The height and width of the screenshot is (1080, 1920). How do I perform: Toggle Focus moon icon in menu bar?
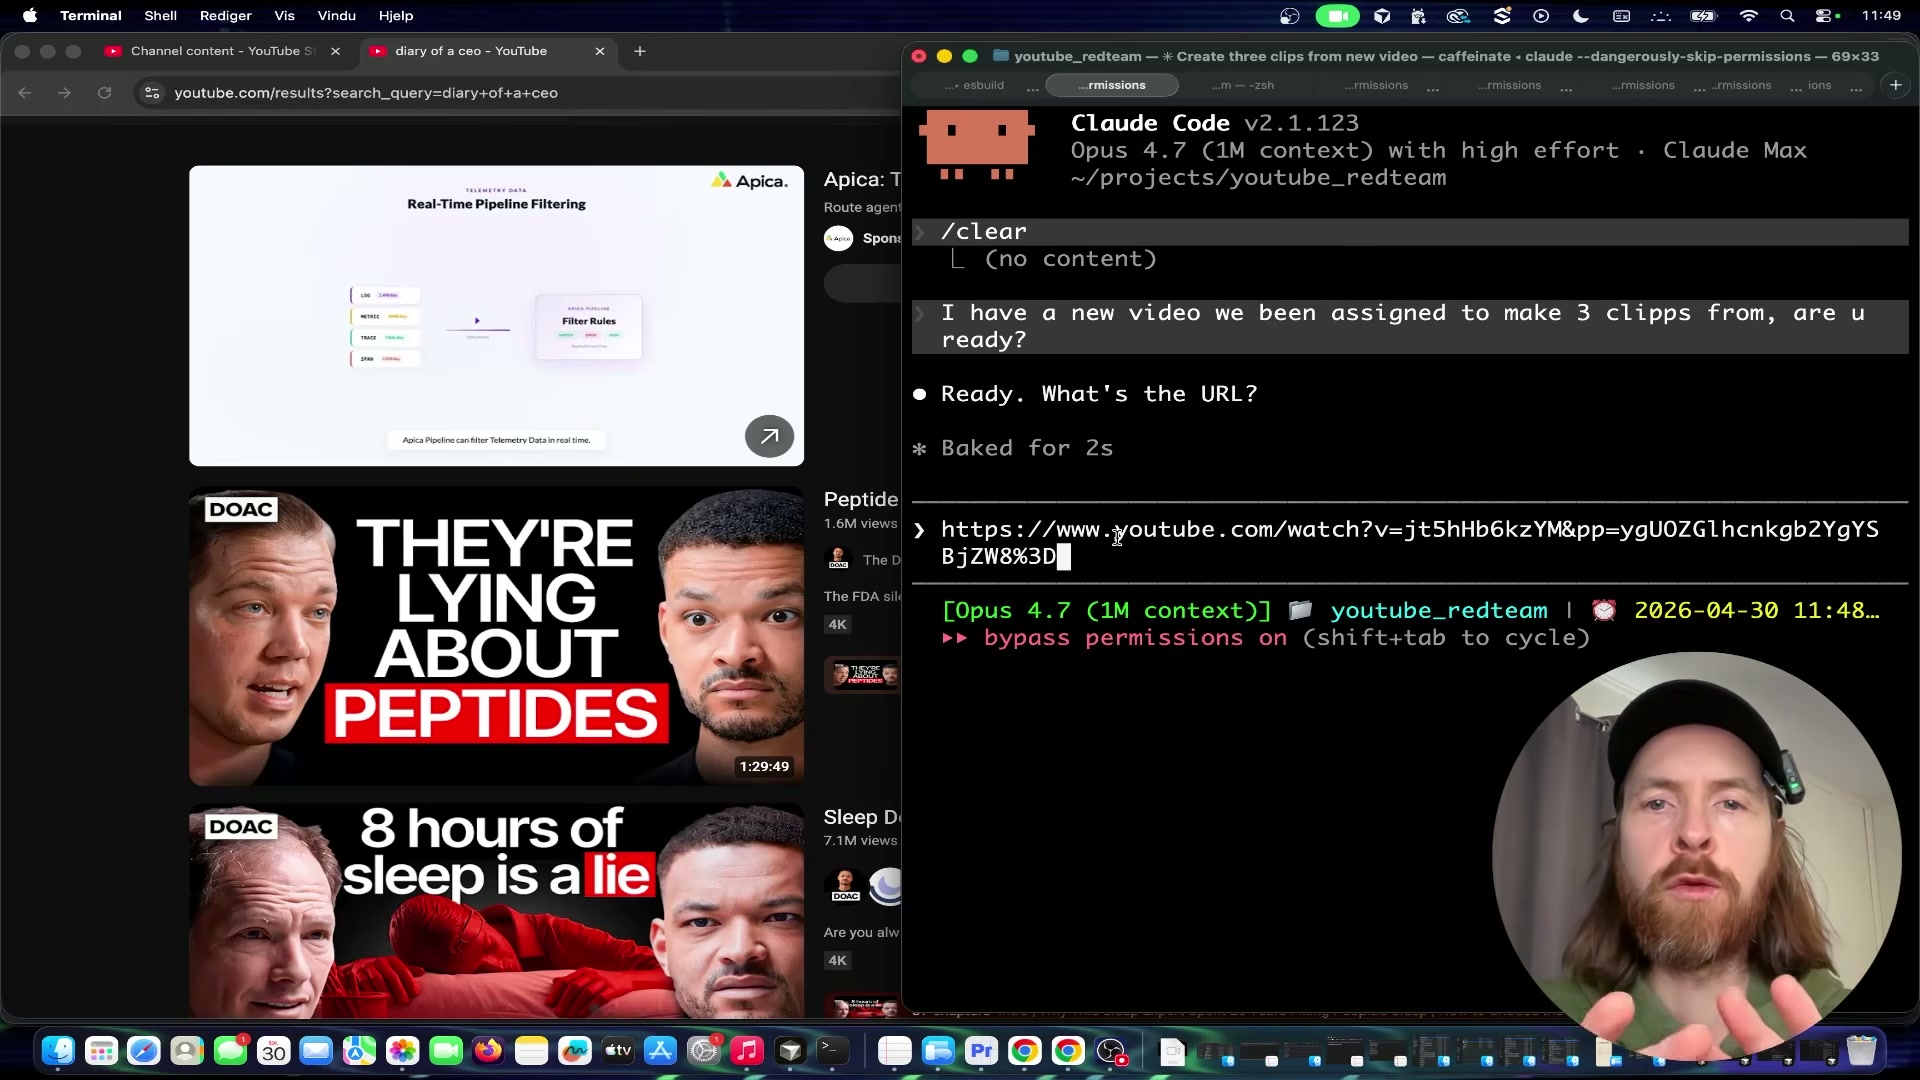point(1581,15)
